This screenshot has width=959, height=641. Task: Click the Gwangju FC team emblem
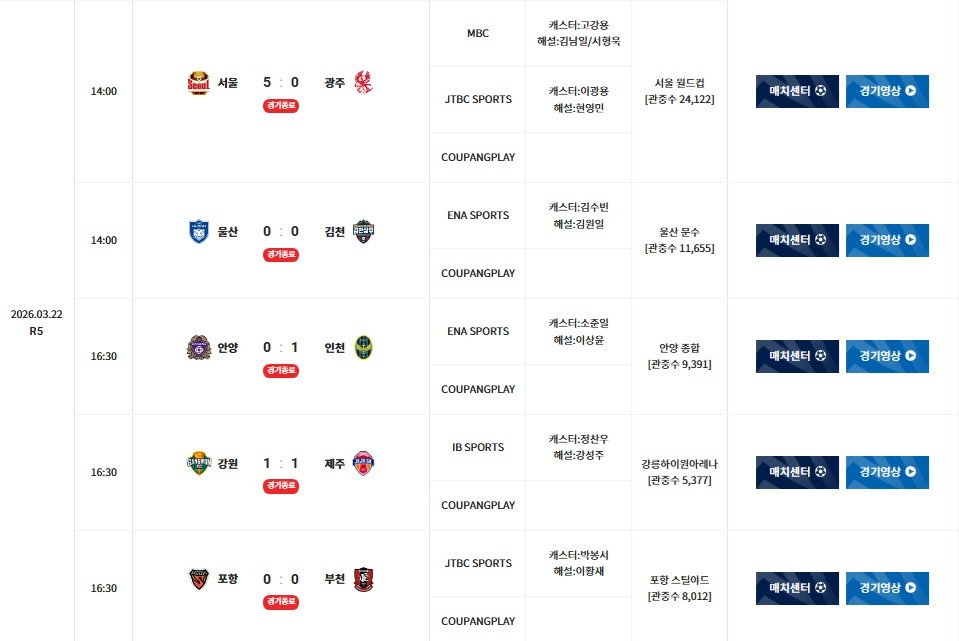(x=363, y=83)
